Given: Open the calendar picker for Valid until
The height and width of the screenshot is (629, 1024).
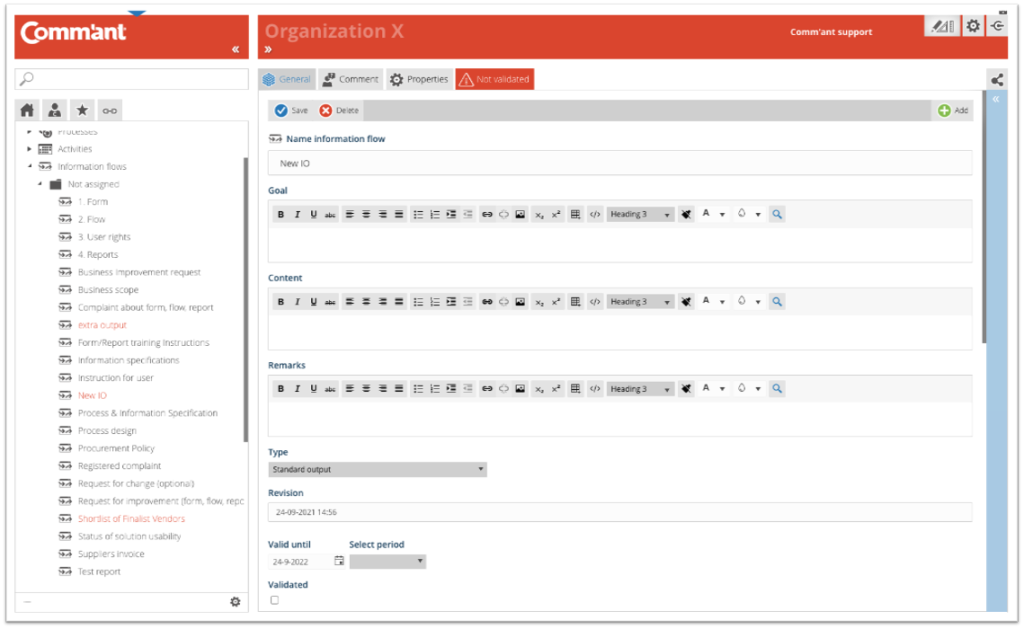Looking at the screenshot, I should click(x=338, y=561).
